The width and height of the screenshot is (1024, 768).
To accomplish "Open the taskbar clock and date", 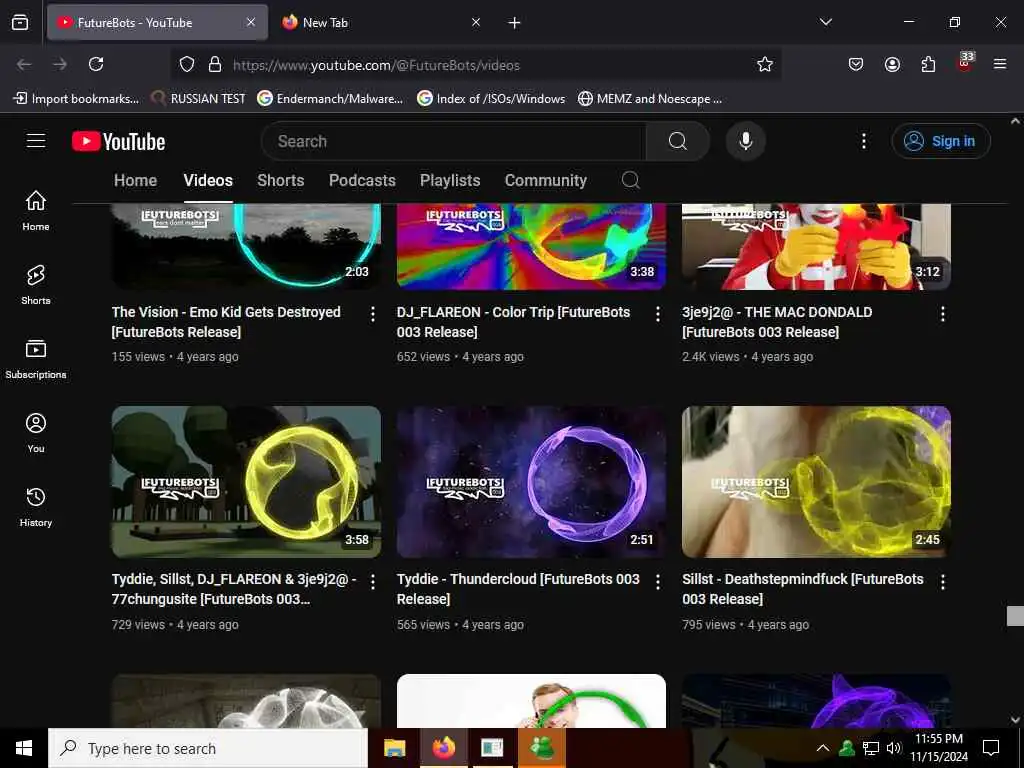I will 939,748.
